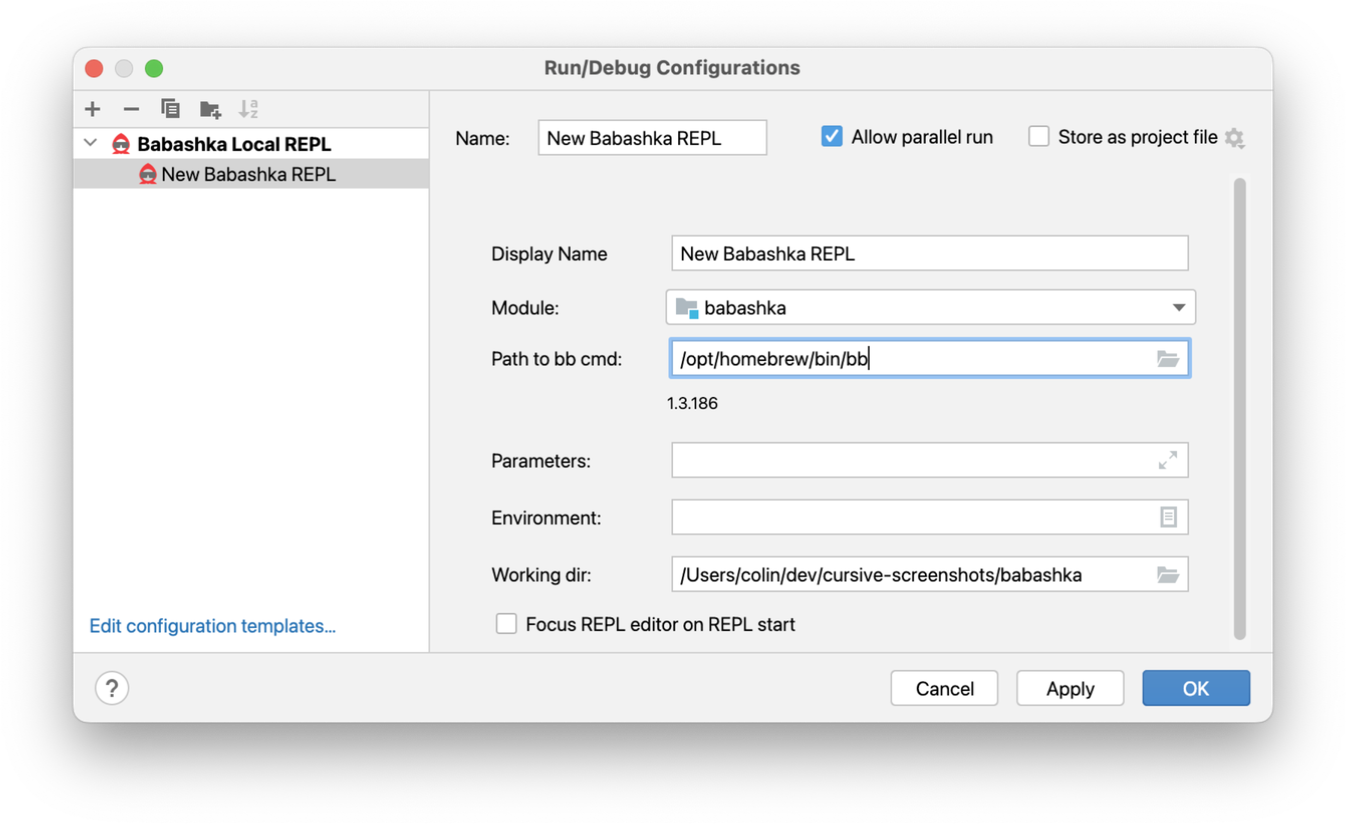Click the Cancel button

coord(944,688)
